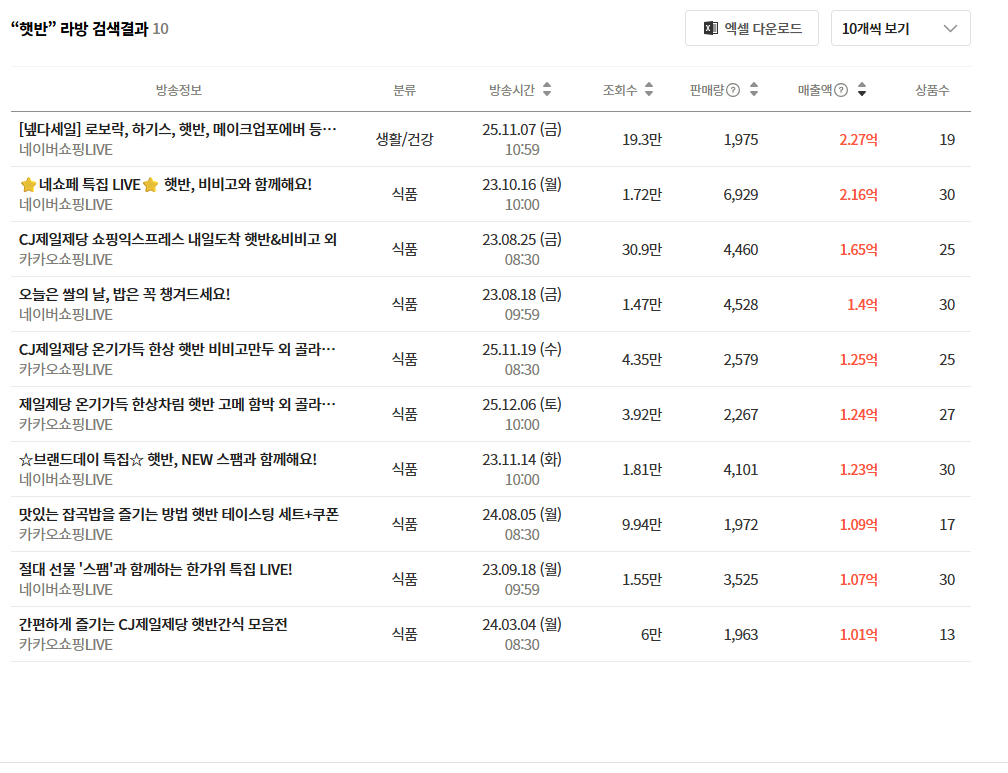
Task: Open 오늘은 쌀의 날 broadcast title
Action: point(125,294)
